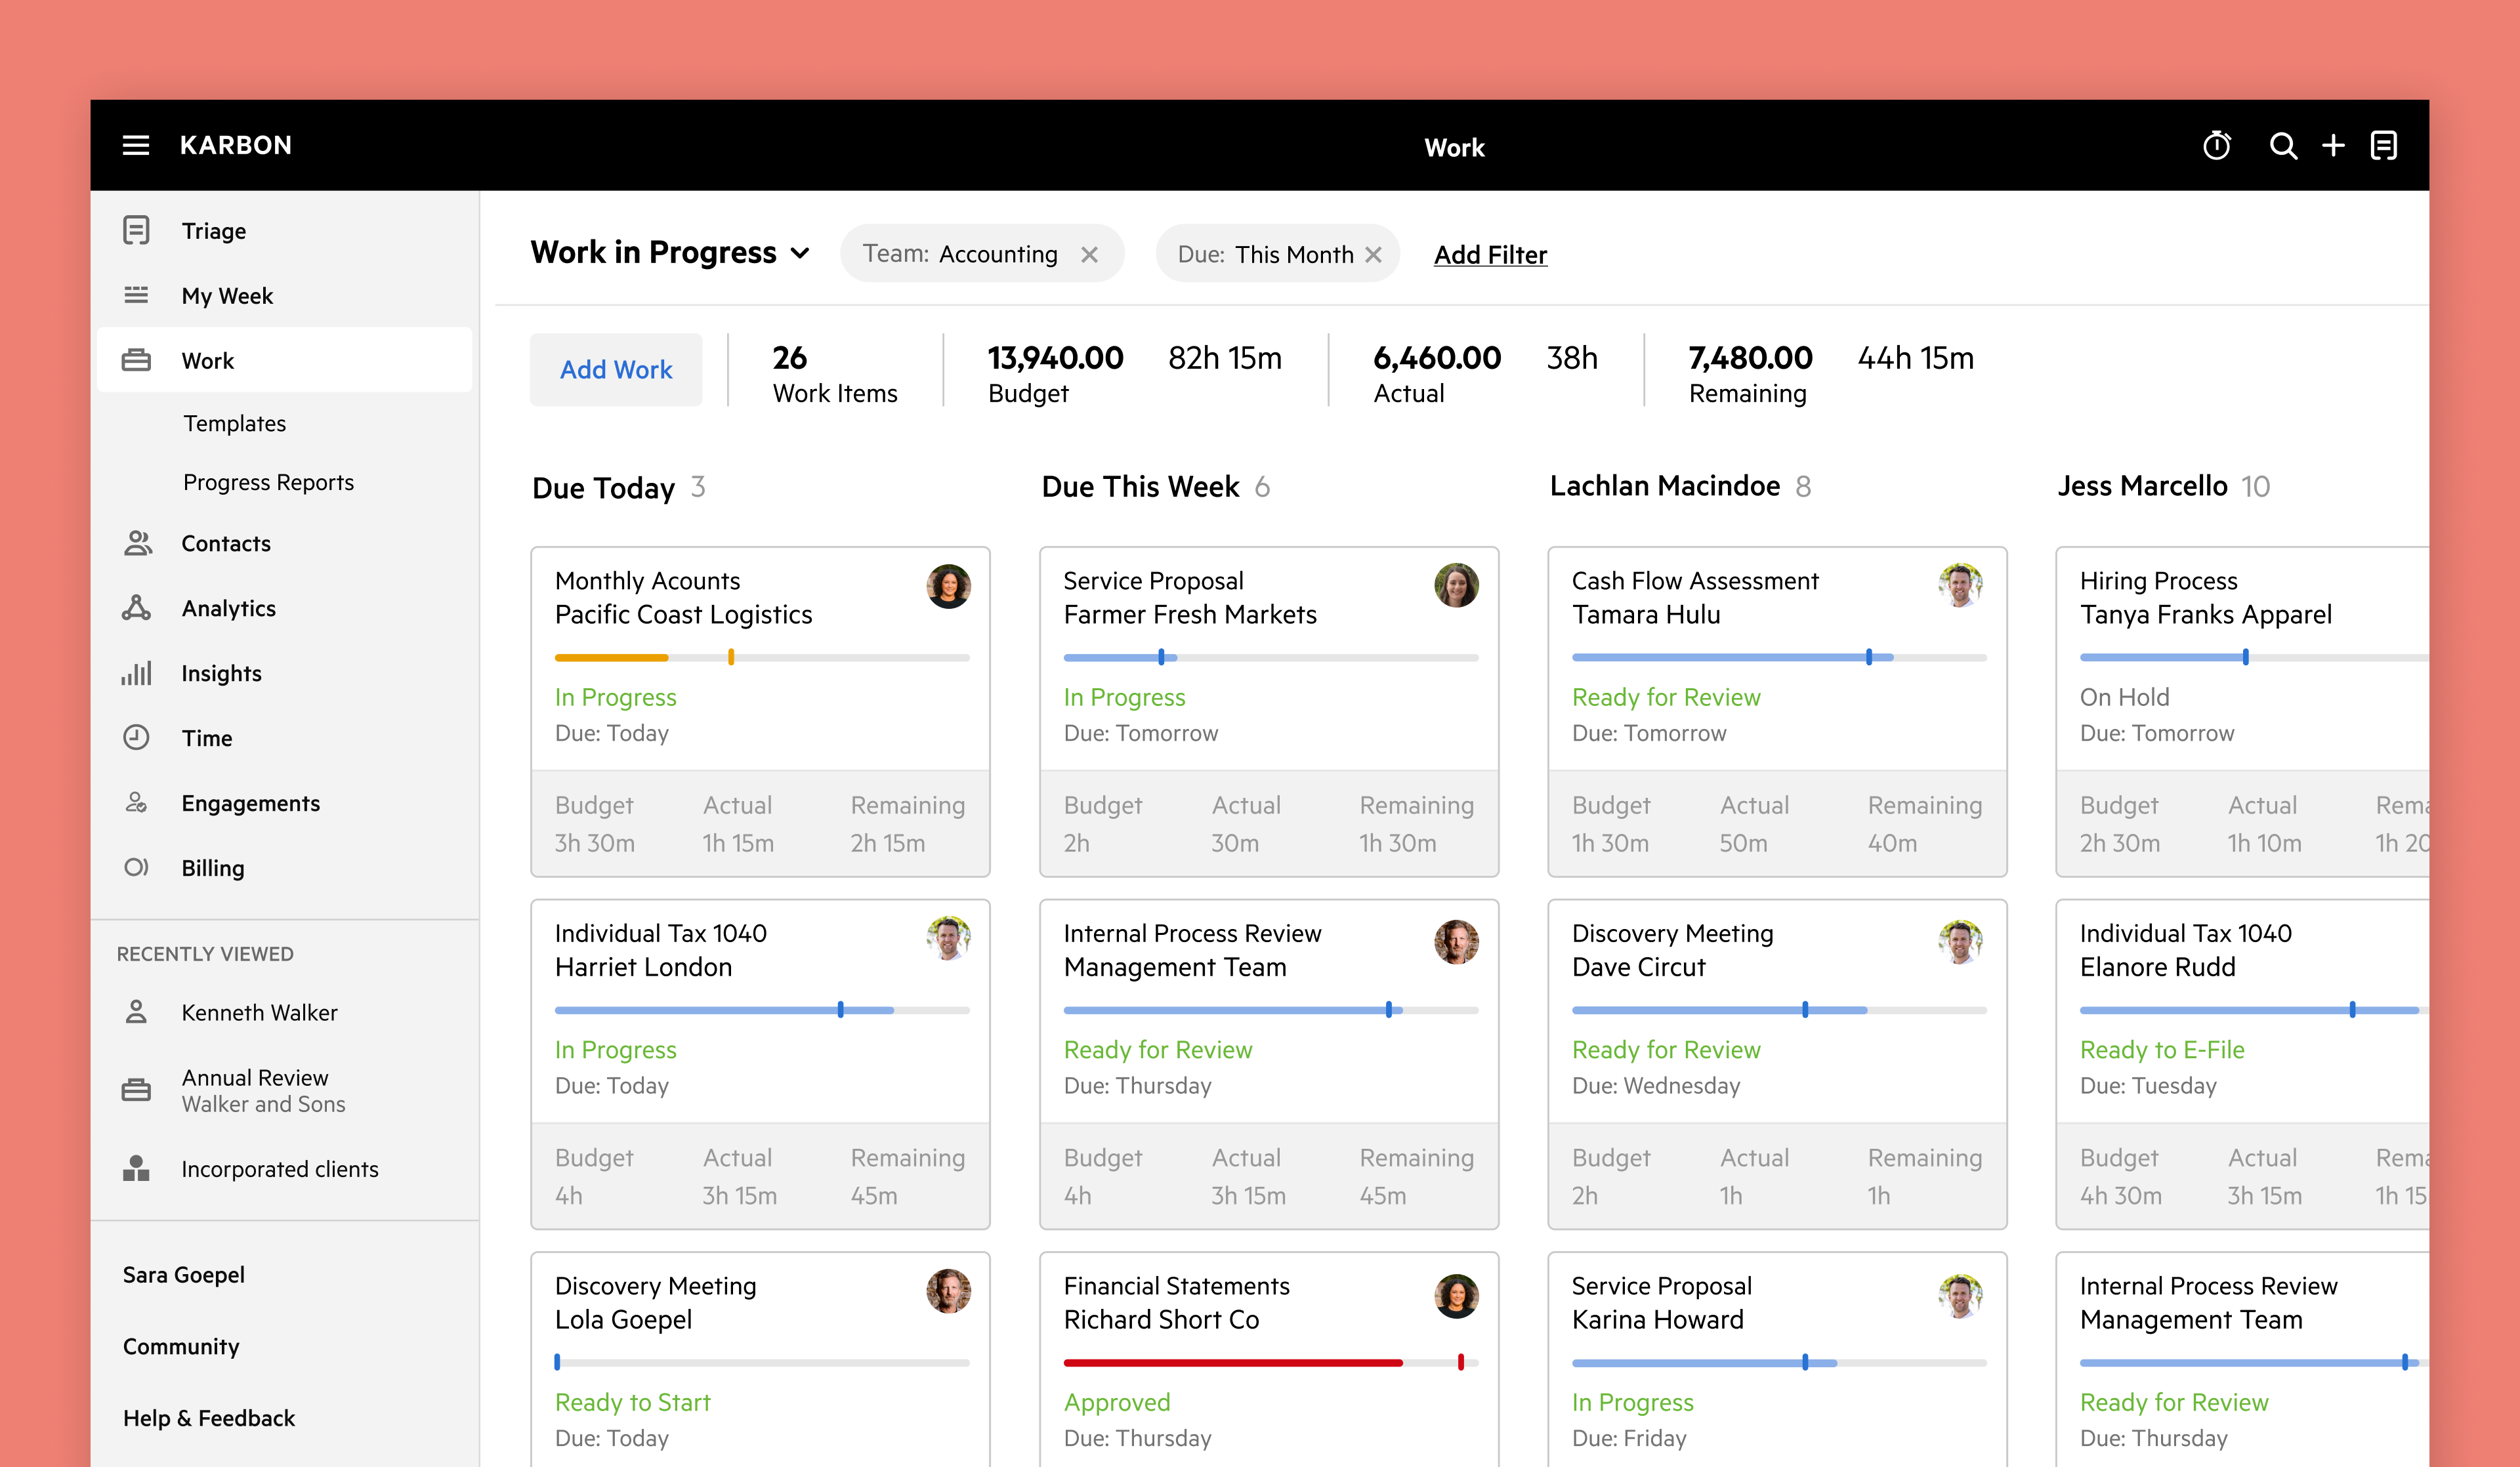Click the Time clock icon

coord(136,738)
